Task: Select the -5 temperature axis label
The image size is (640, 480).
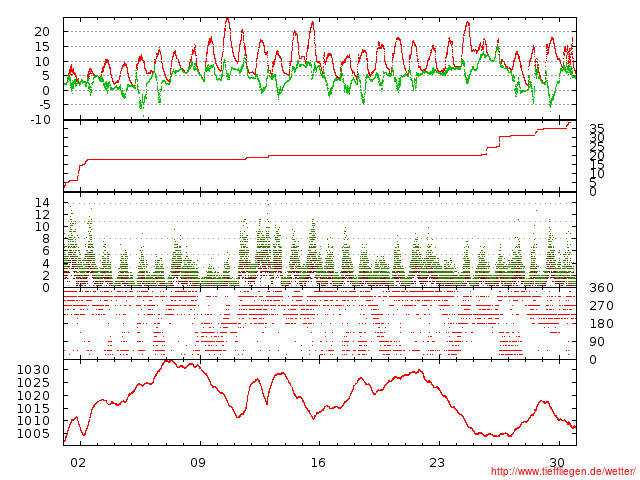Action: 42,105
